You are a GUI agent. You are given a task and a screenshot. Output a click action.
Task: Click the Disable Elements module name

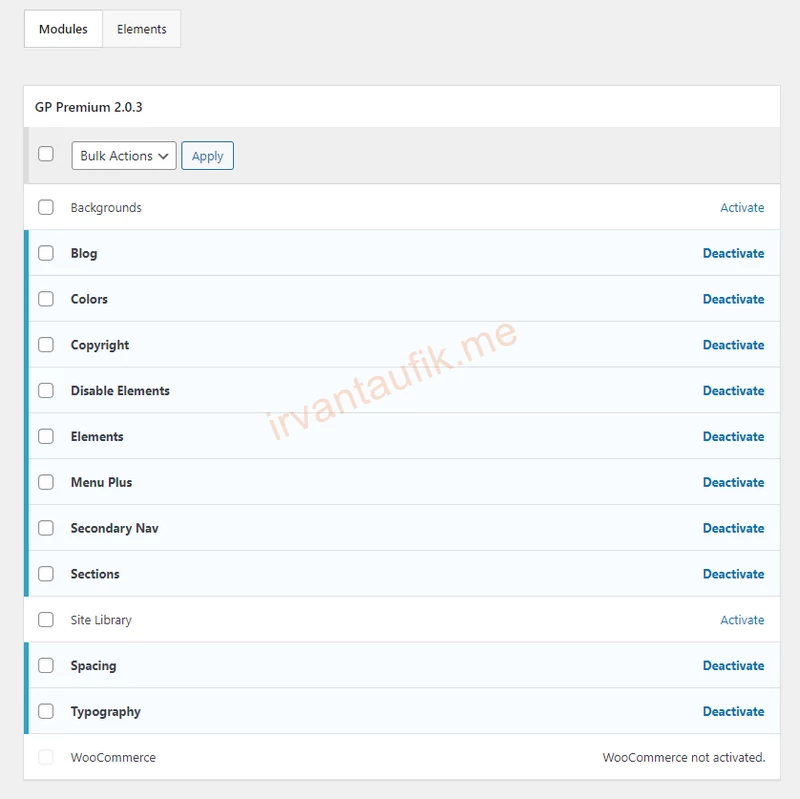tap(120, 391)
